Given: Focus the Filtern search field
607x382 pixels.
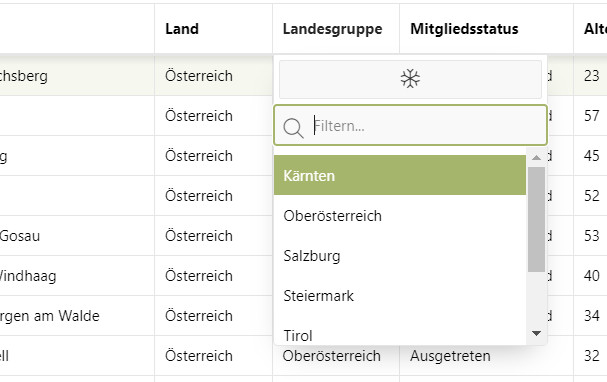Looking at the screenshot, I should [410, 125].
